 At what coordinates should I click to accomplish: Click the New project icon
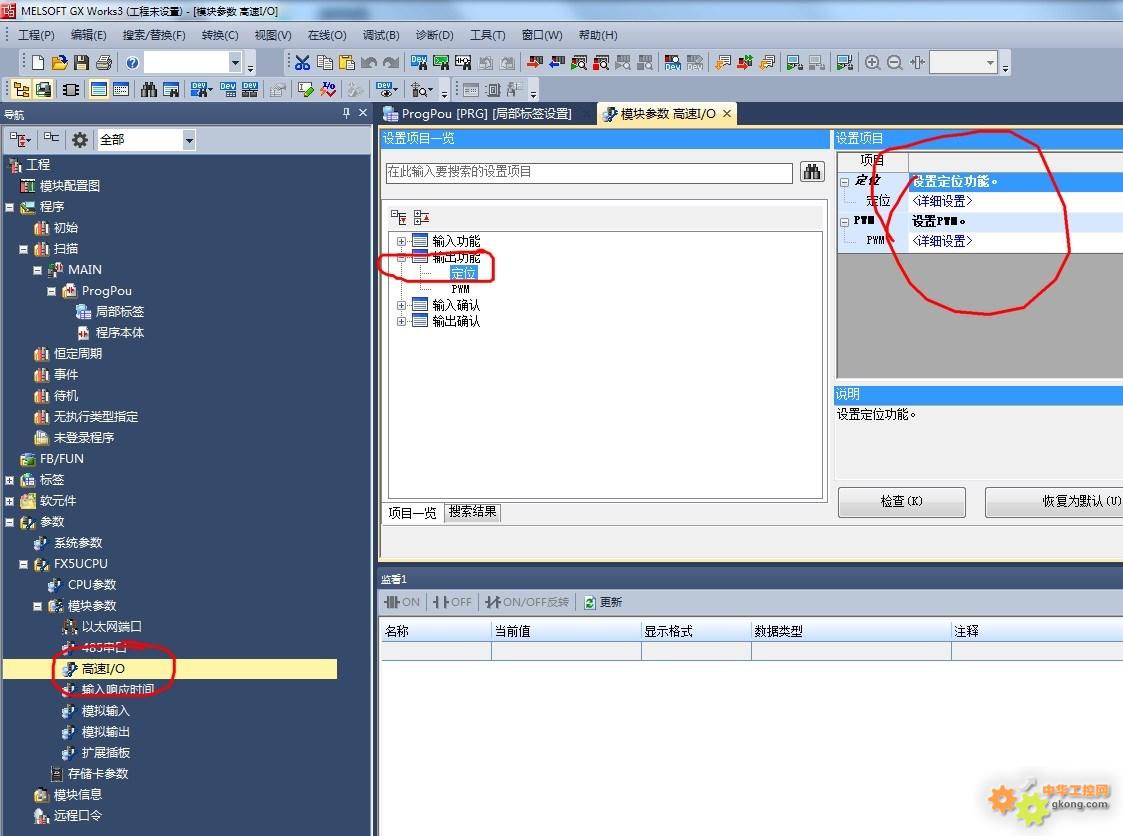[38, 63]
